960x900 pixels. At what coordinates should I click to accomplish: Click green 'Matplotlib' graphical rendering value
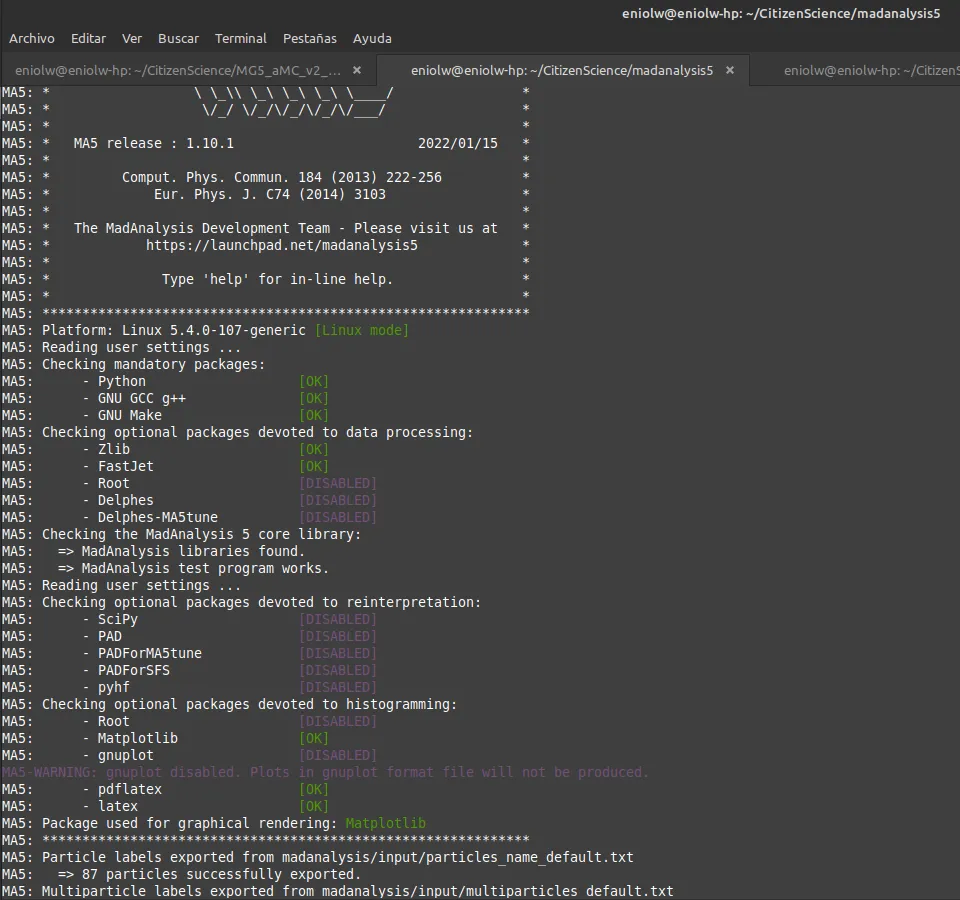pyautogui.click(x=386, y=823)
